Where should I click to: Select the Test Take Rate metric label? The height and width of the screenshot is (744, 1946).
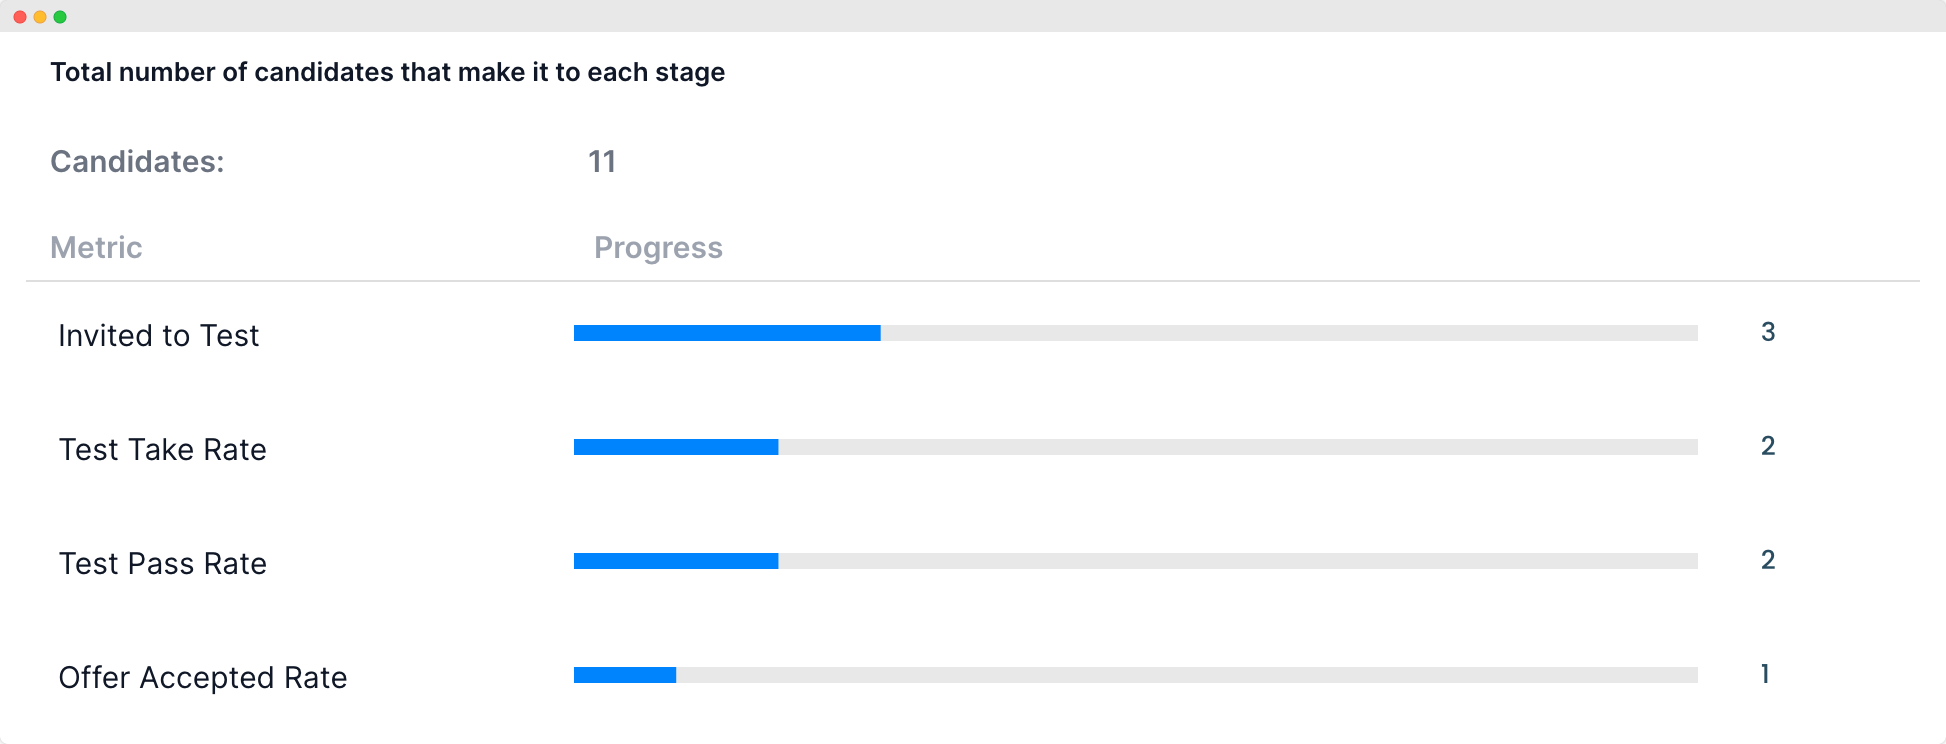tap(163, 450)
